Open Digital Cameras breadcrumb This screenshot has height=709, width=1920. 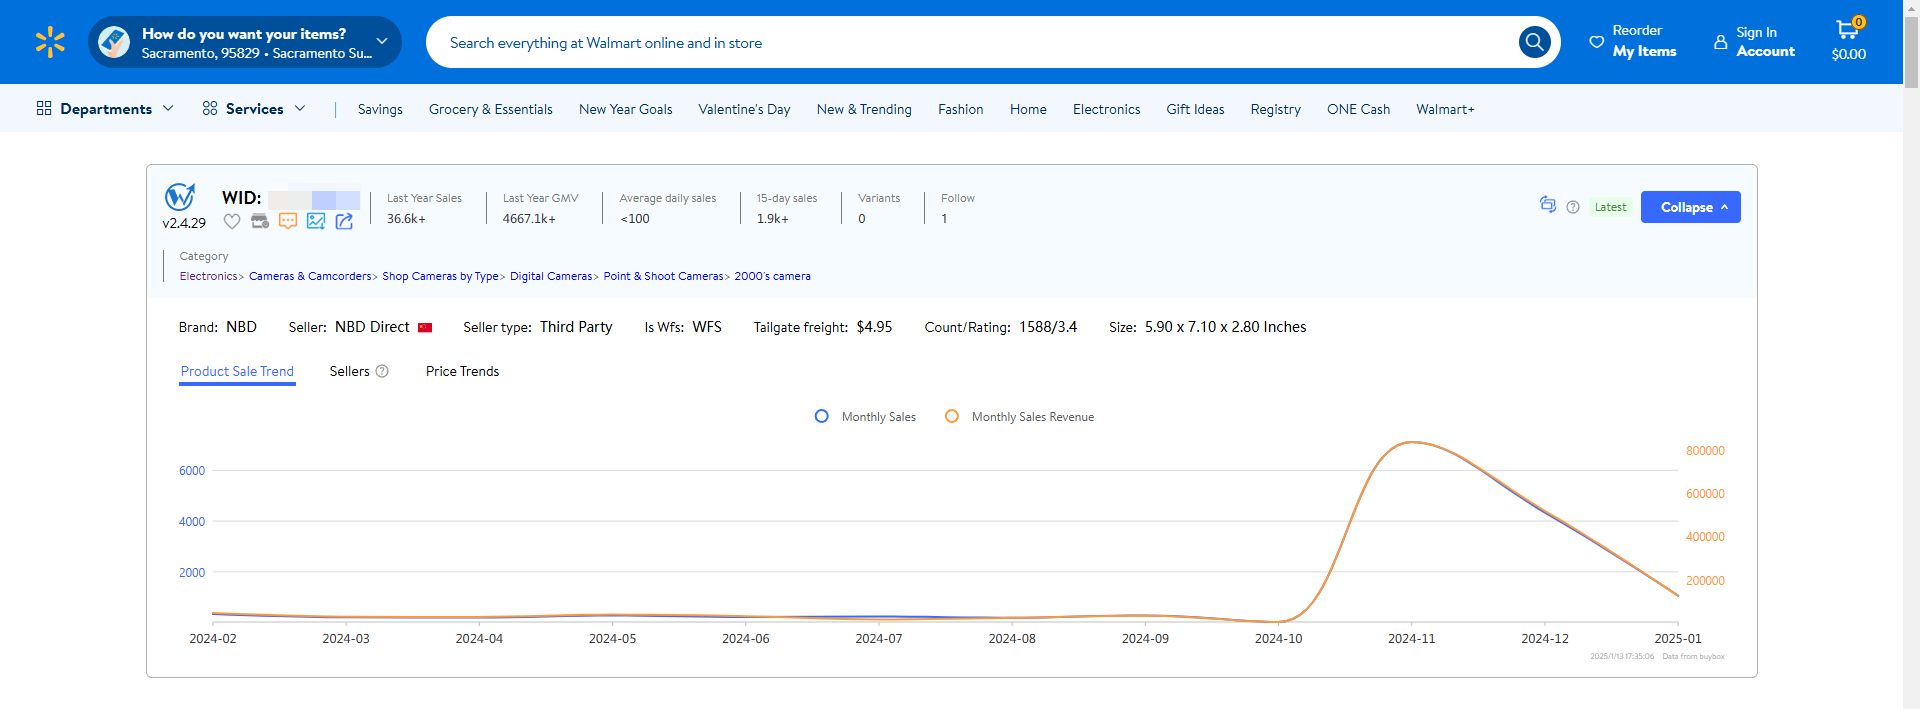coord(551,276)
